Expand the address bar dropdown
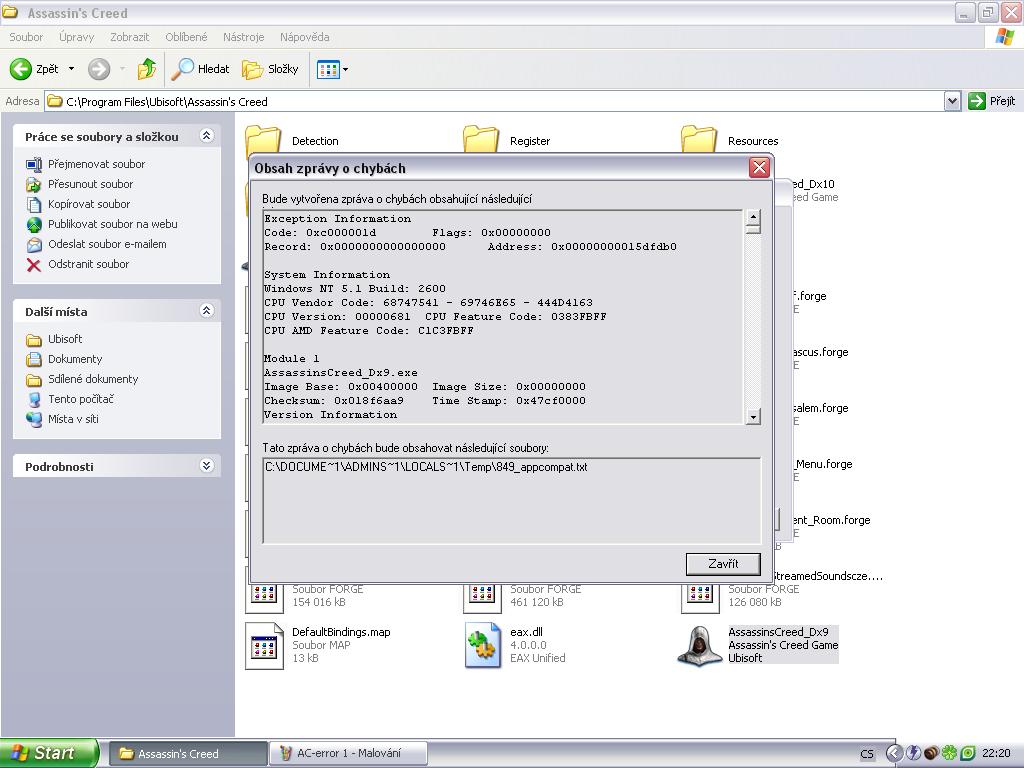The image size is (1024, 768). coord(952,101)
